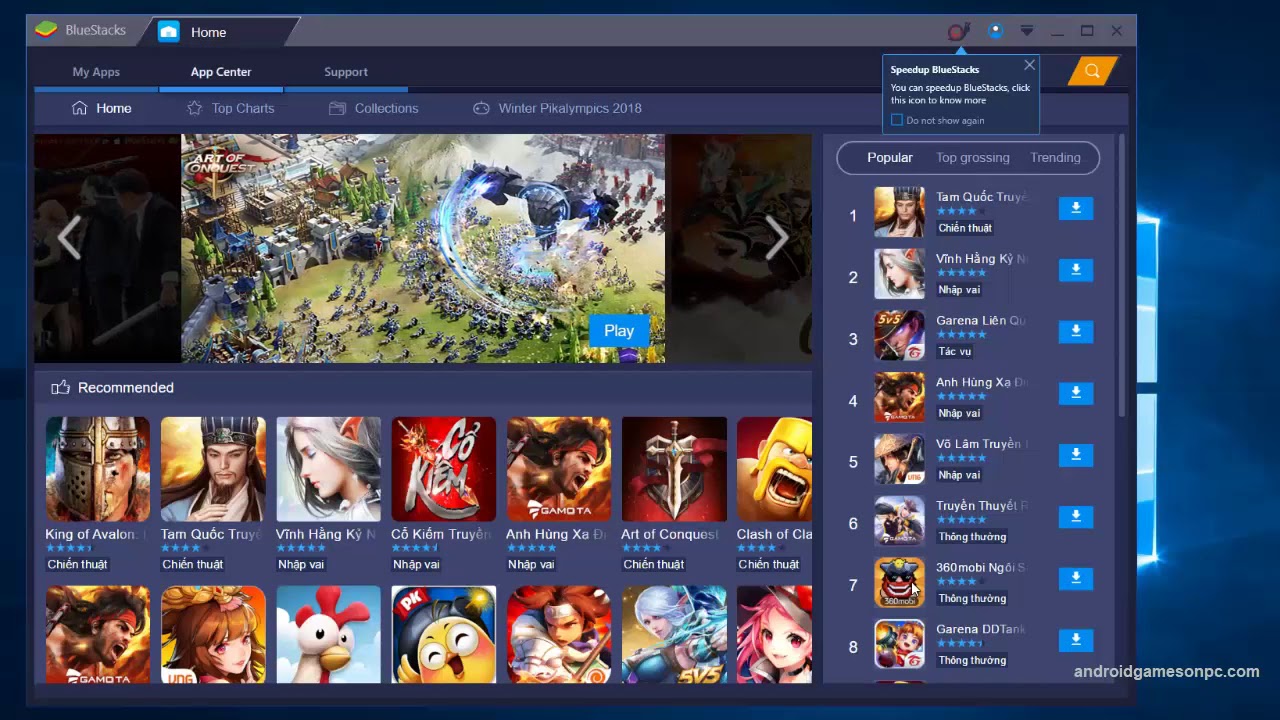Open the title bar dropdown arrow menu
The height and width of the screenshot is (720, 1280).
tap(1026, 31)
